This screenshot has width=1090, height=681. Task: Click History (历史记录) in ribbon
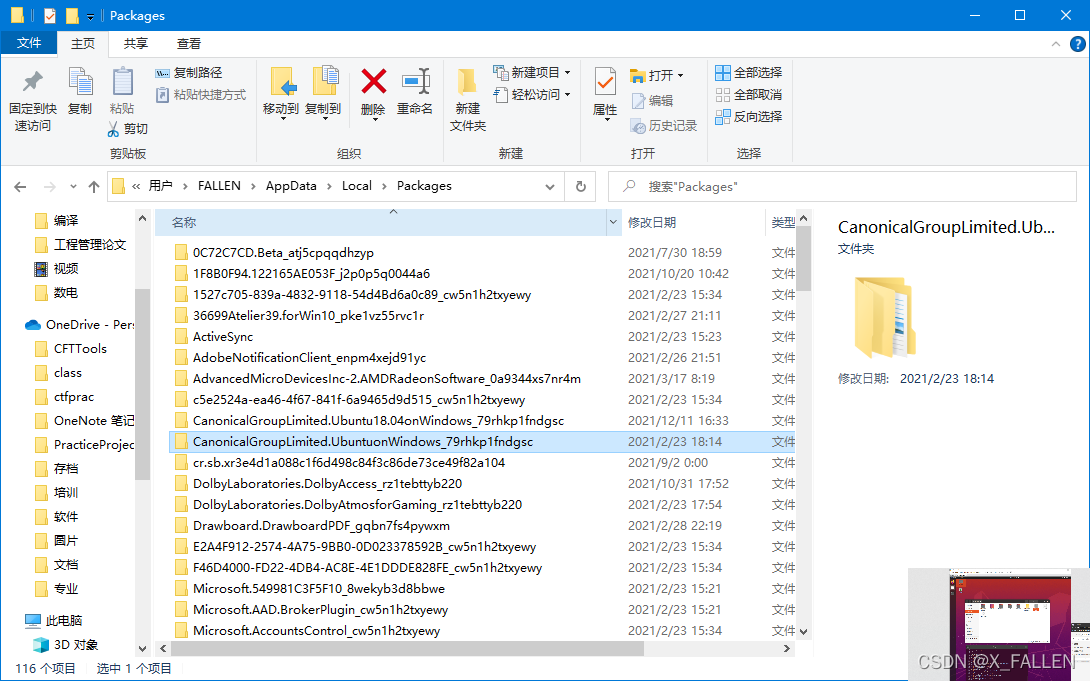pos(664,126)
